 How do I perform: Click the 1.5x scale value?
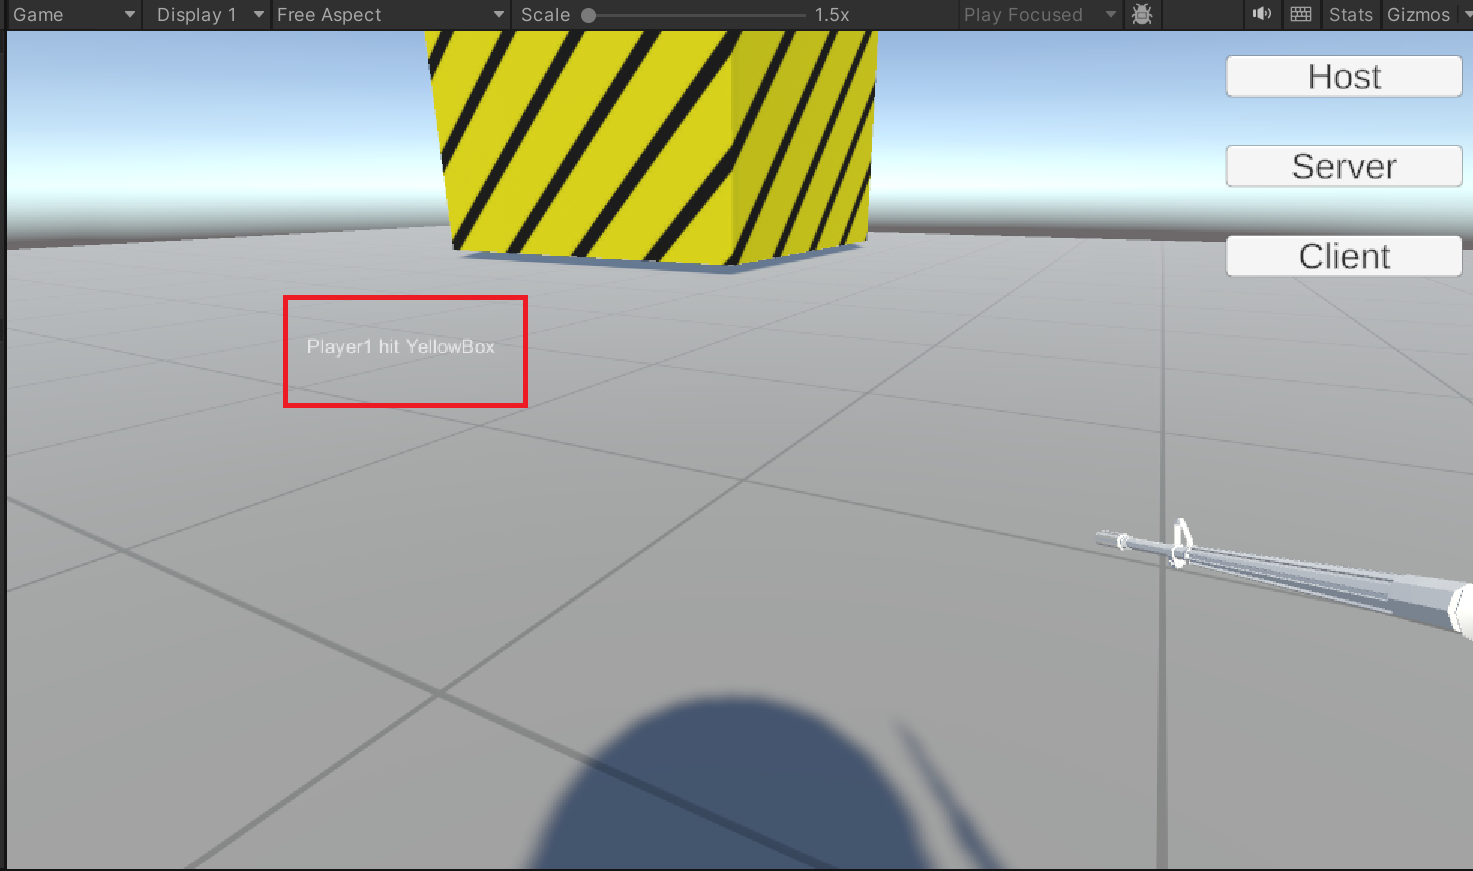831,15
